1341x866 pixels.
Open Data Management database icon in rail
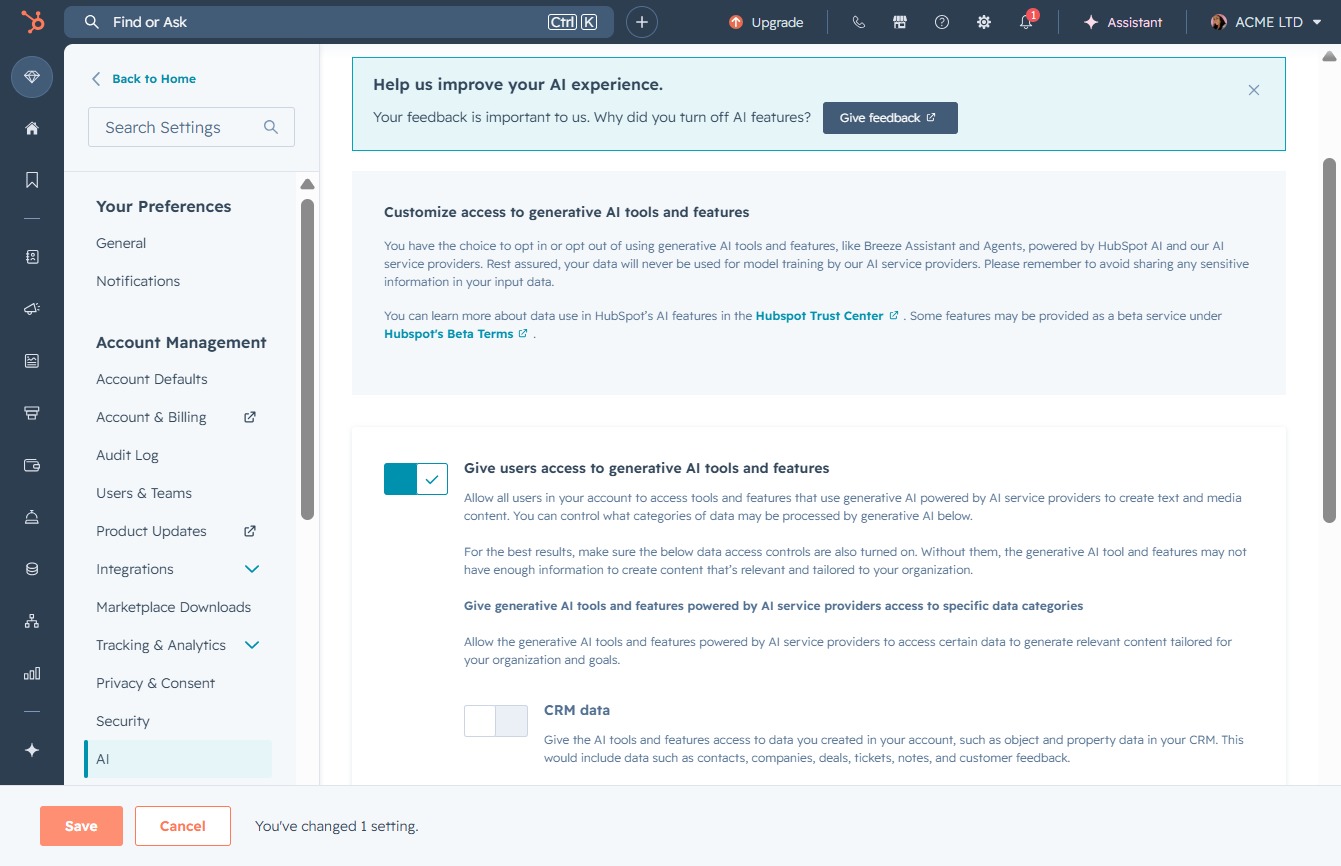[32, 569]
